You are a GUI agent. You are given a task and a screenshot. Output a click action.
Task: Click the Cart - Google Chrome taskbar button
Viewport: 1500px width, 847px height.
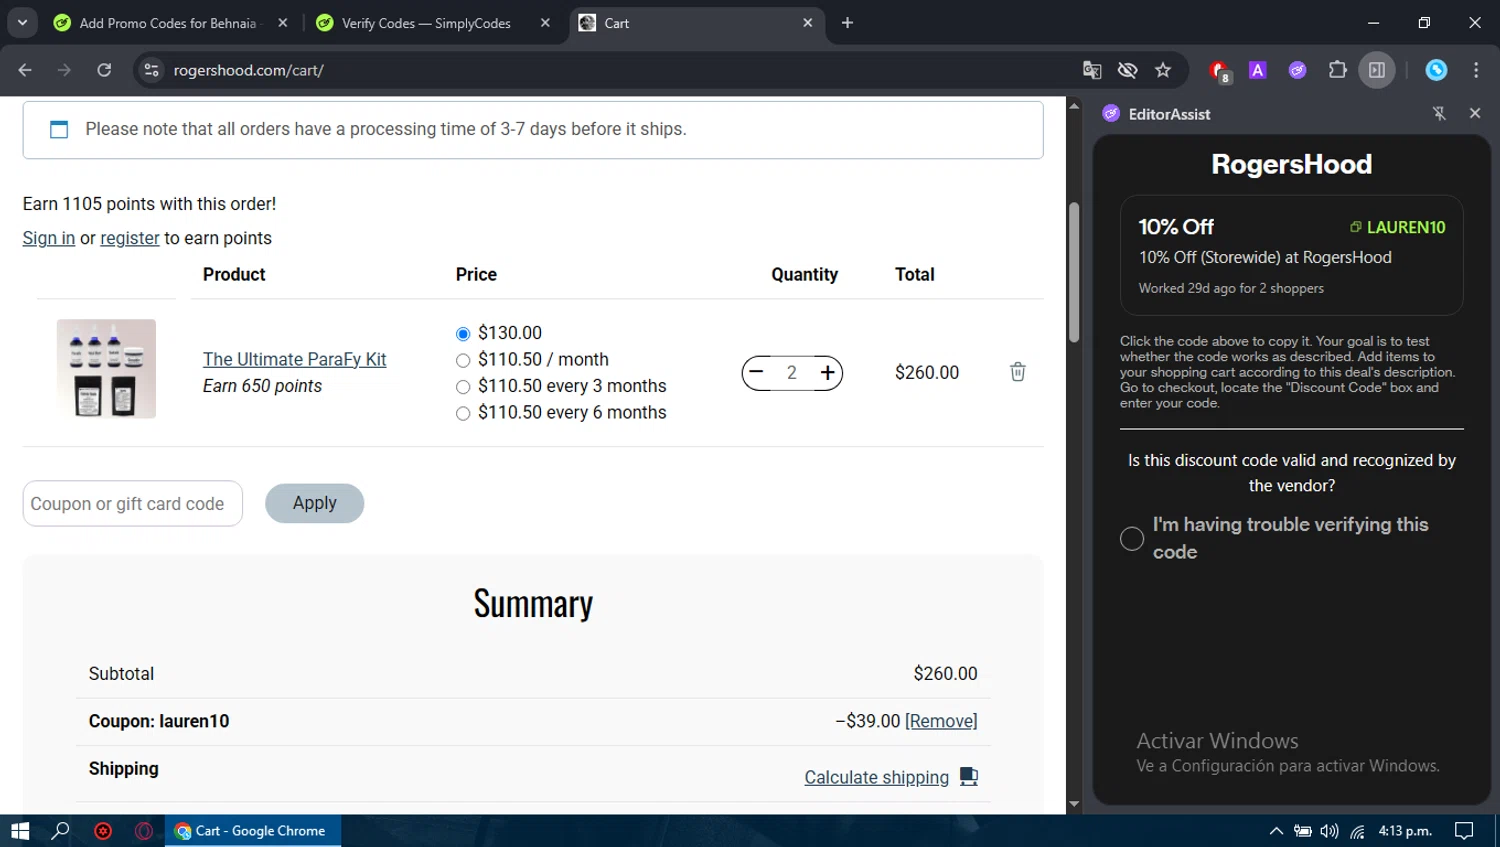click(x=253, y=831)
